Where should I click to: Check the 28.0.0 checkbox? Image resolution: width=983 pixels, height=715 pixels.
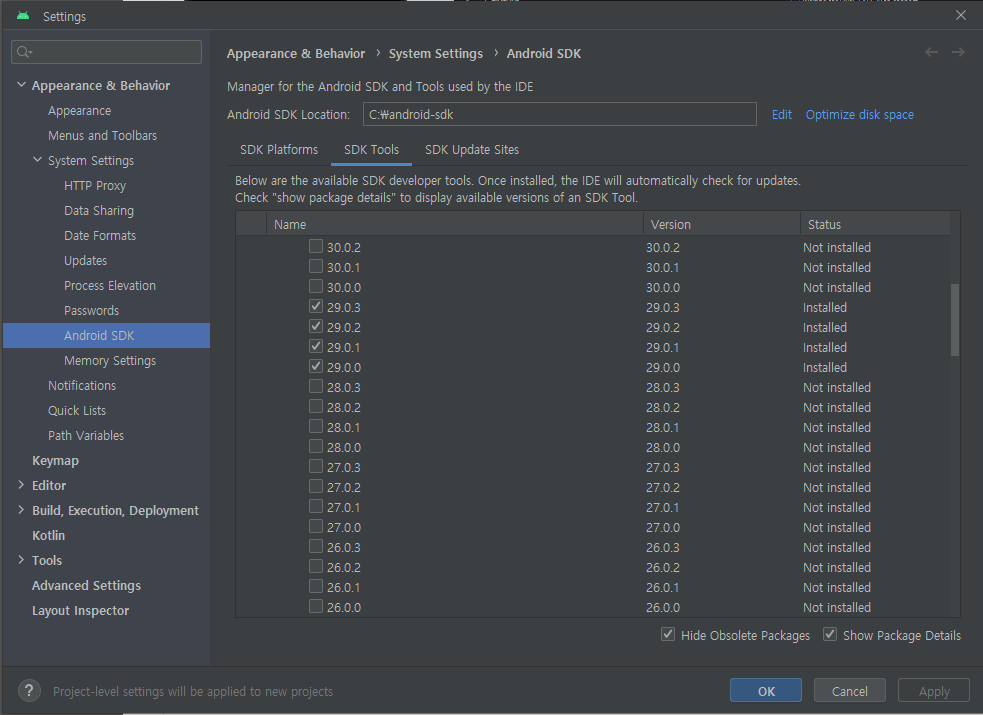[x=316, y=447]
